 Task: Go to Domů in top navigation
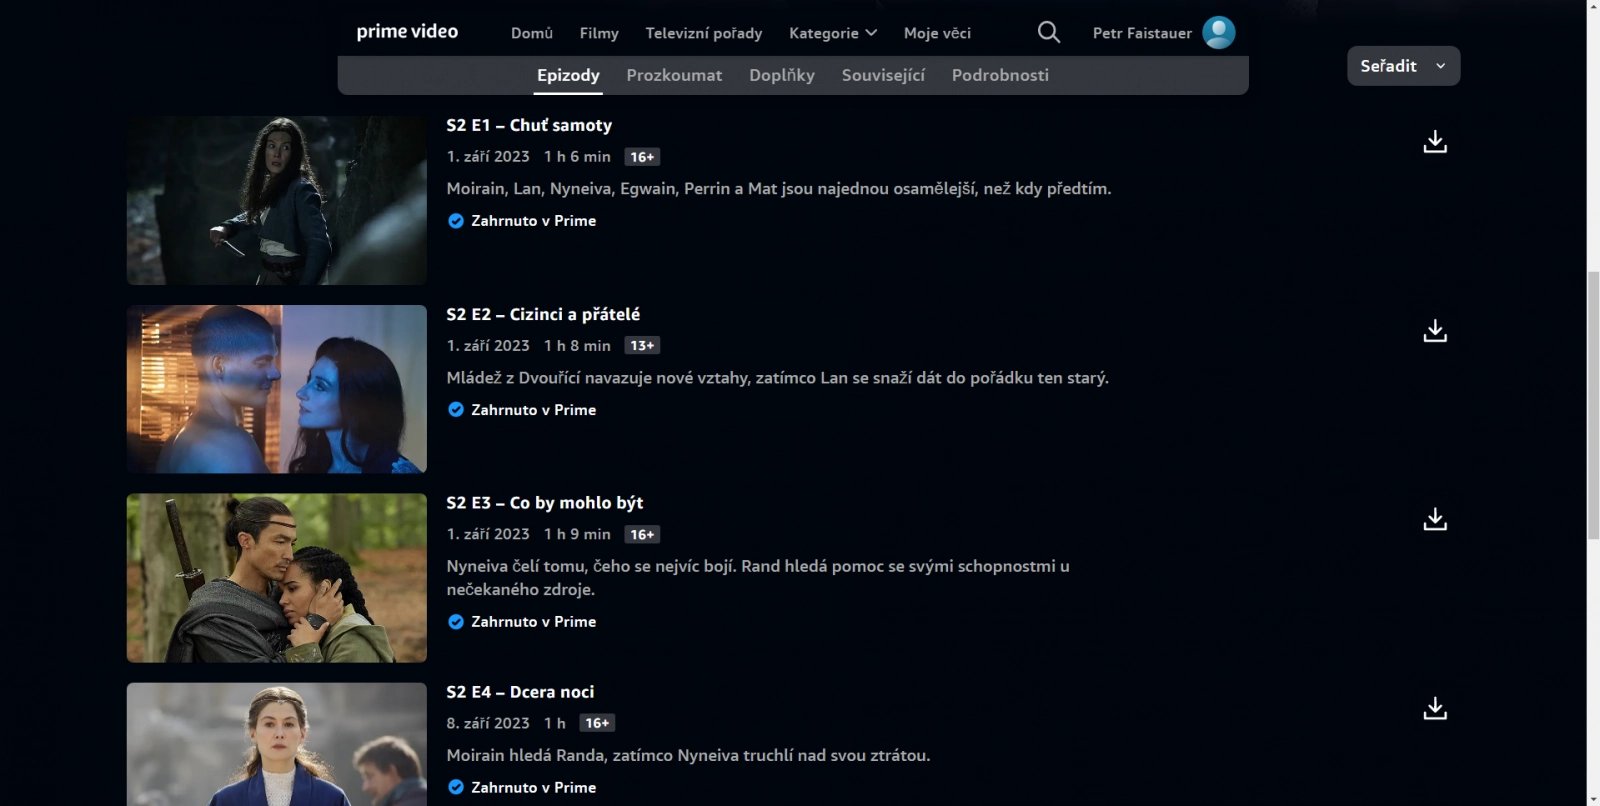[x=532, y=33]
